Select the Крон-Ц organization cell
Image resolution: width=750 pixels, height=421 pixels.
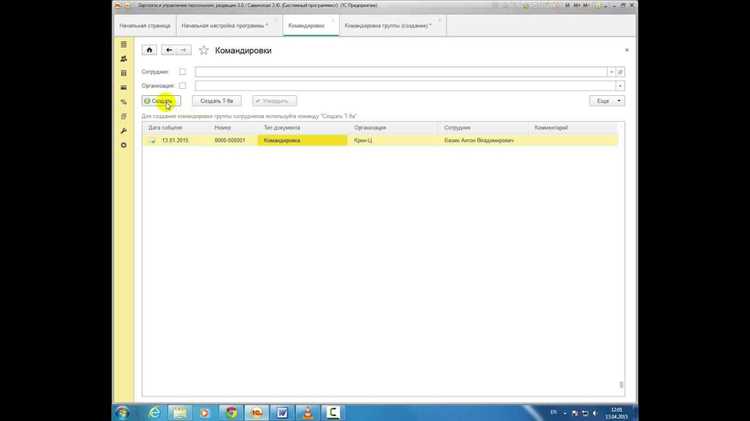(363, 140)
